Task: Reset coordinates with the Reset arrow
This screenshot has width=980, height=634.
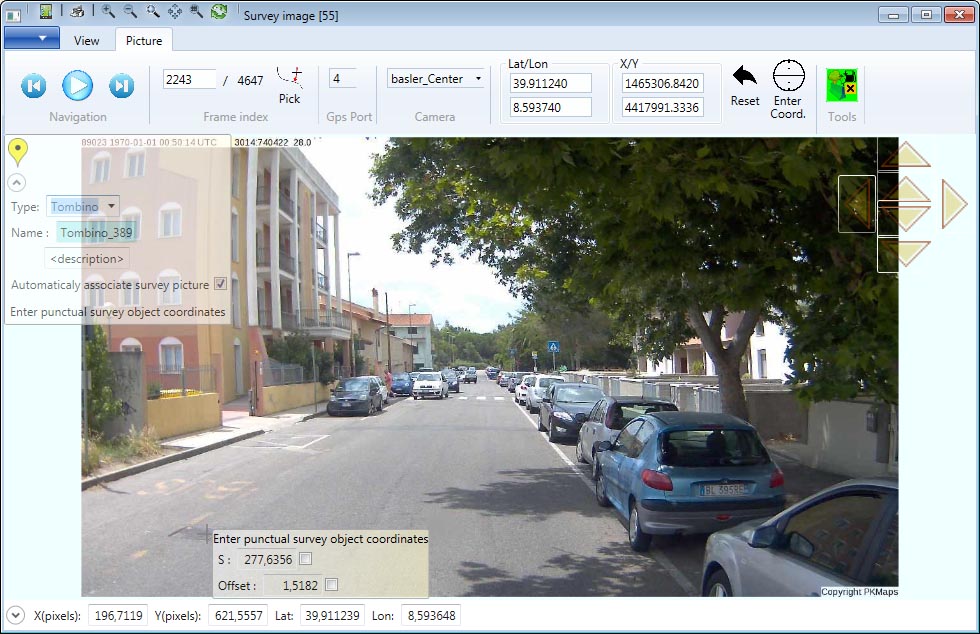Action: (745, 86)
